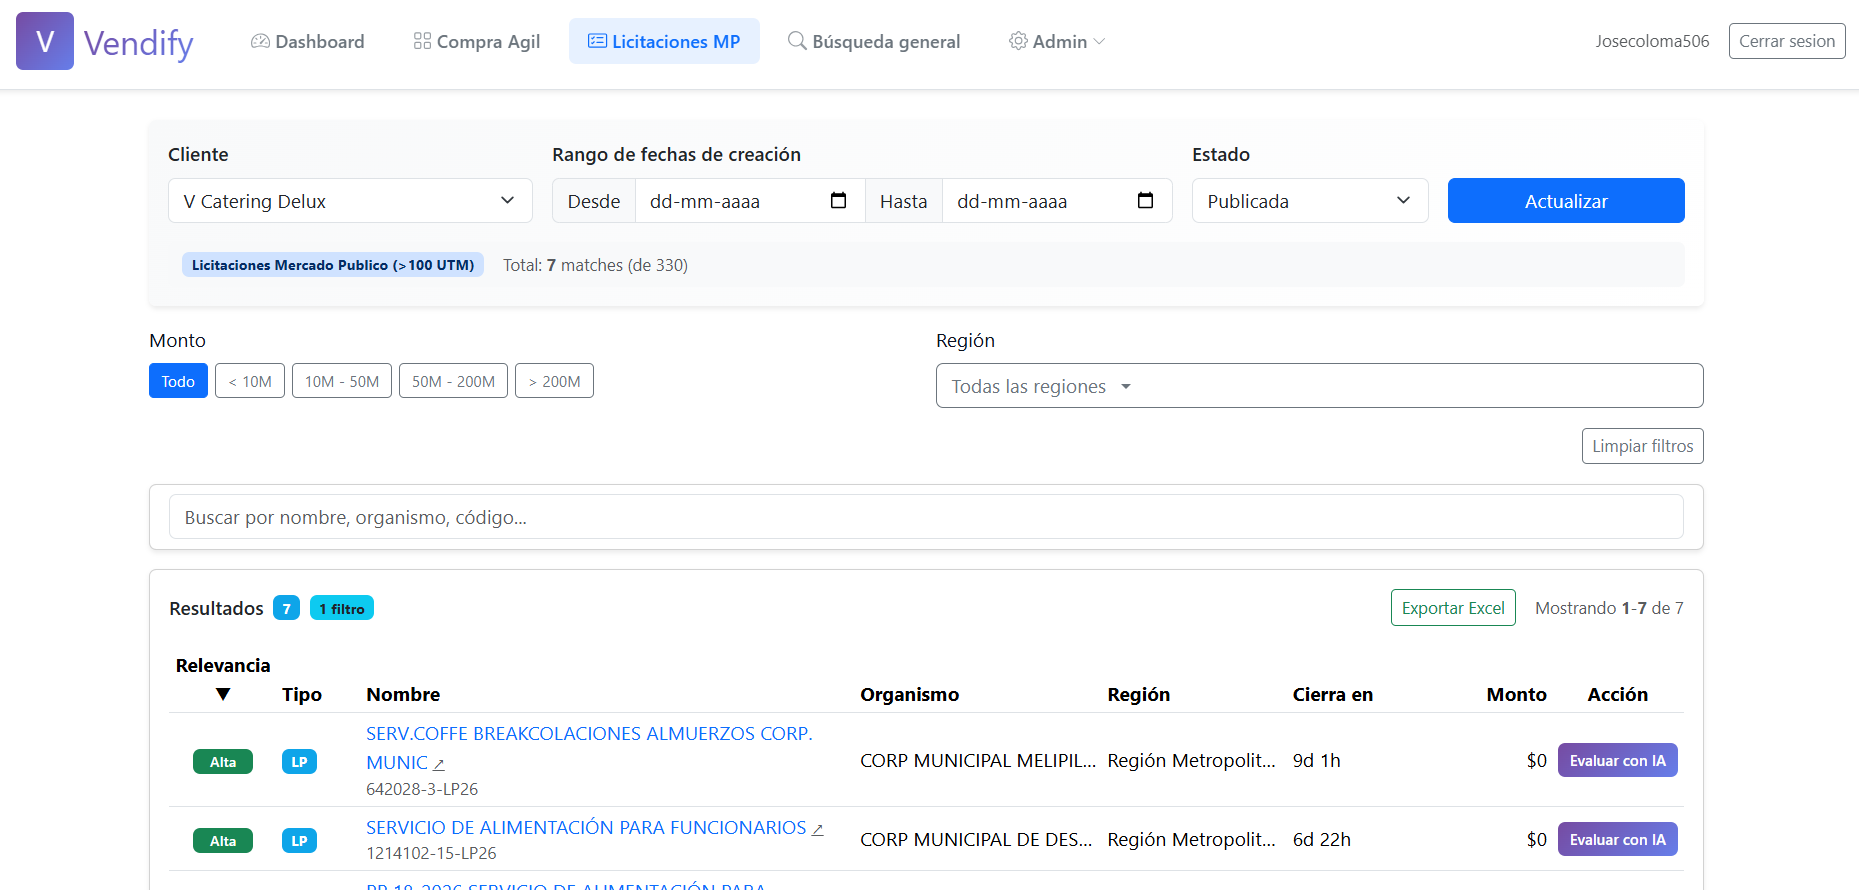This screenshot has width=1859, height=890.
Task: Click the 9d 1h closing time
Action: pyautogui.click(x=1316, y=760)
